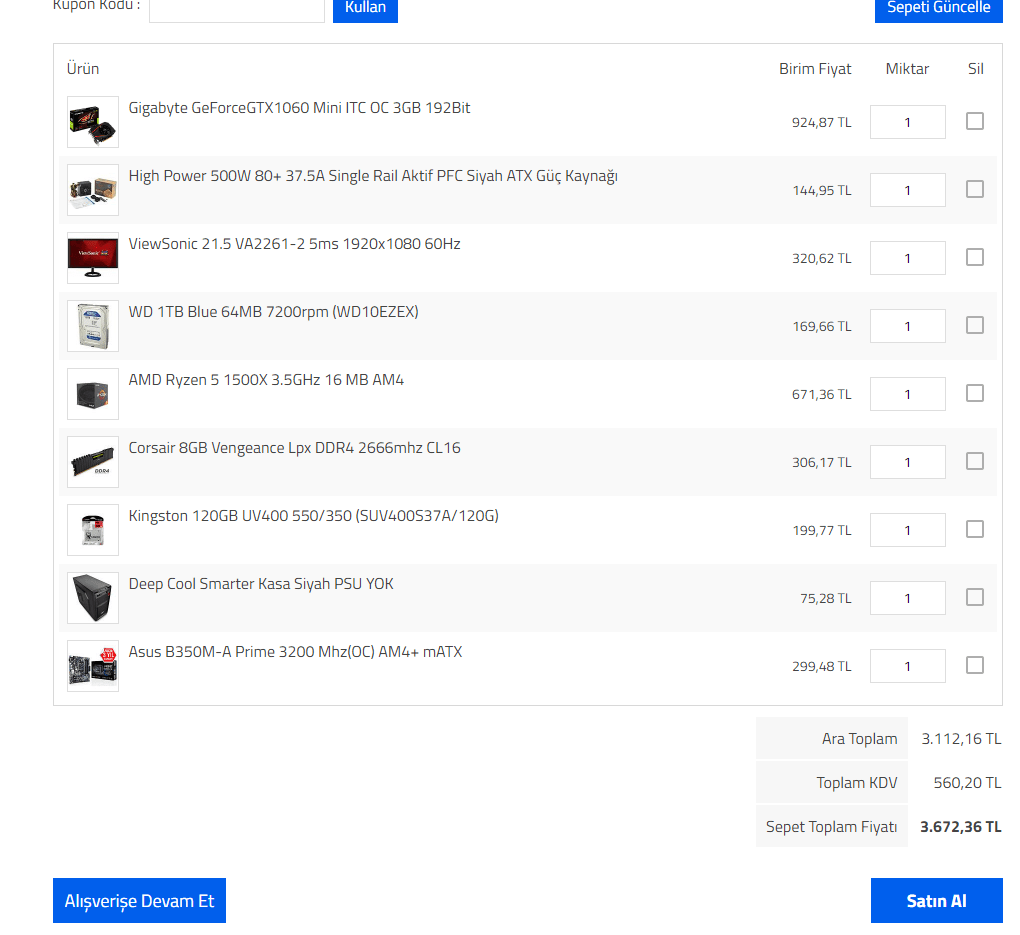This screenshot has width=1020, height=935.
Task: Open WD 1TB Blue hard drive thumbnail
Action: 93,326
